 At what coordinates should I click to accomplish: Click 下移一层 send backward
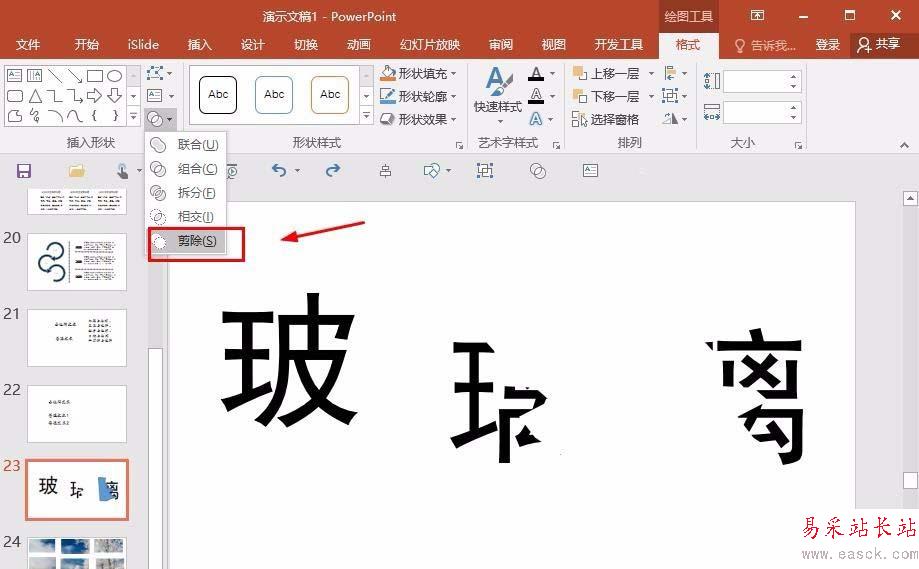606,96
